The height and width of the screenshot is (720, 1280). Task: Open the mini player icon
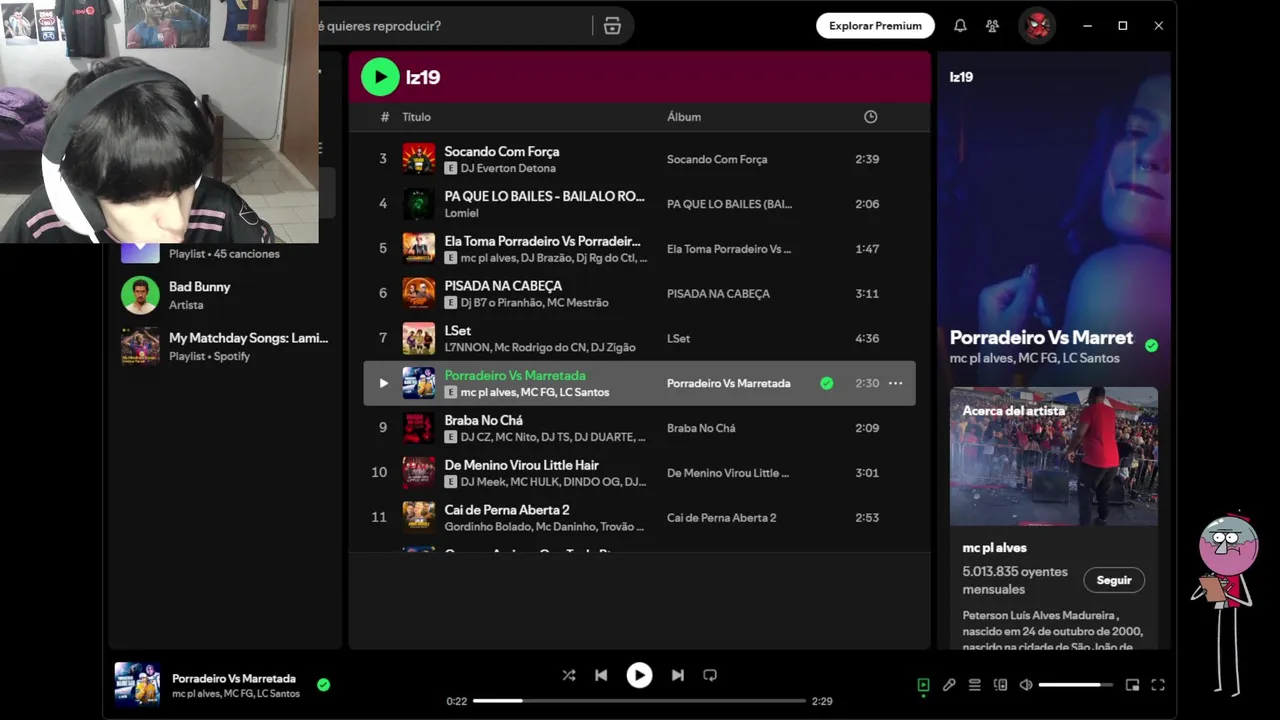tap(1132, 685)
